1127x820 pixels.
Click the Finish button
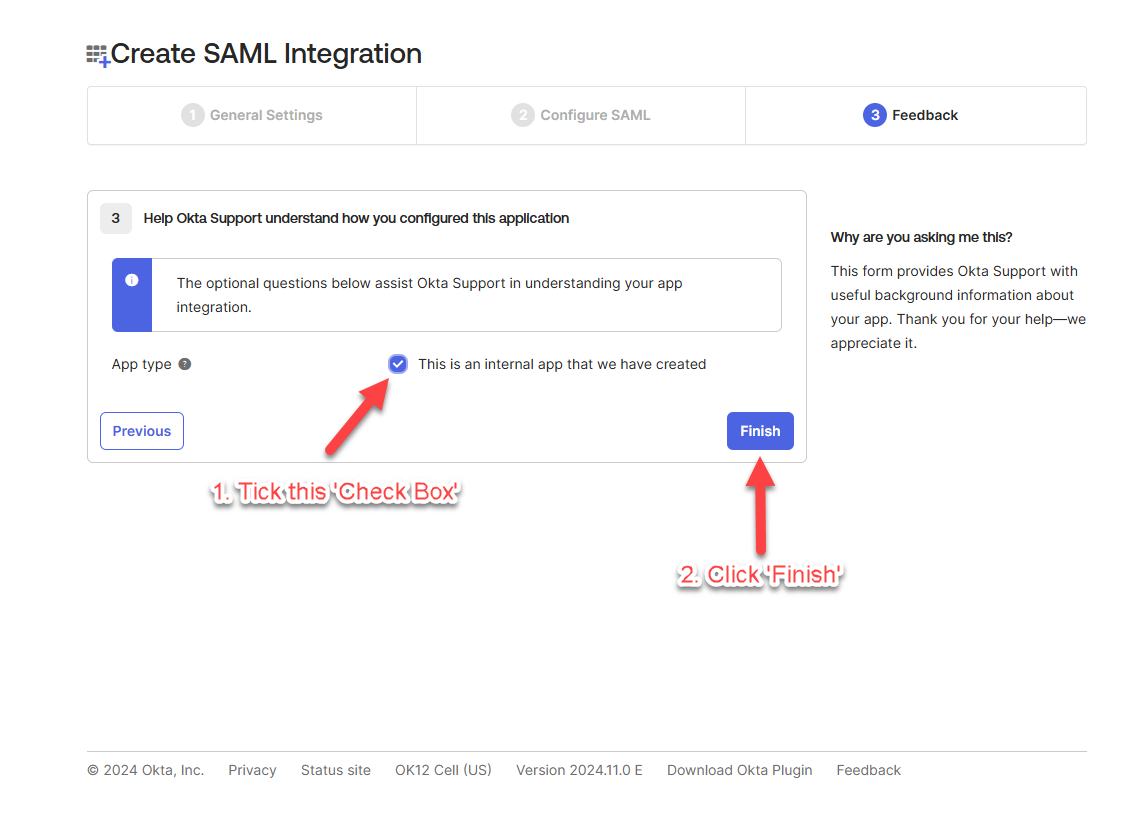(x=760, y=431)
